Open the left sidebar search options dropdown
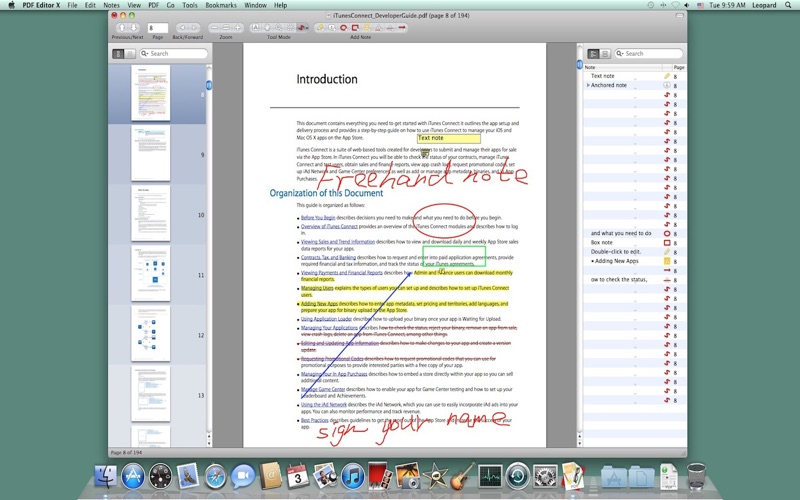 click(x=145, y=53)
